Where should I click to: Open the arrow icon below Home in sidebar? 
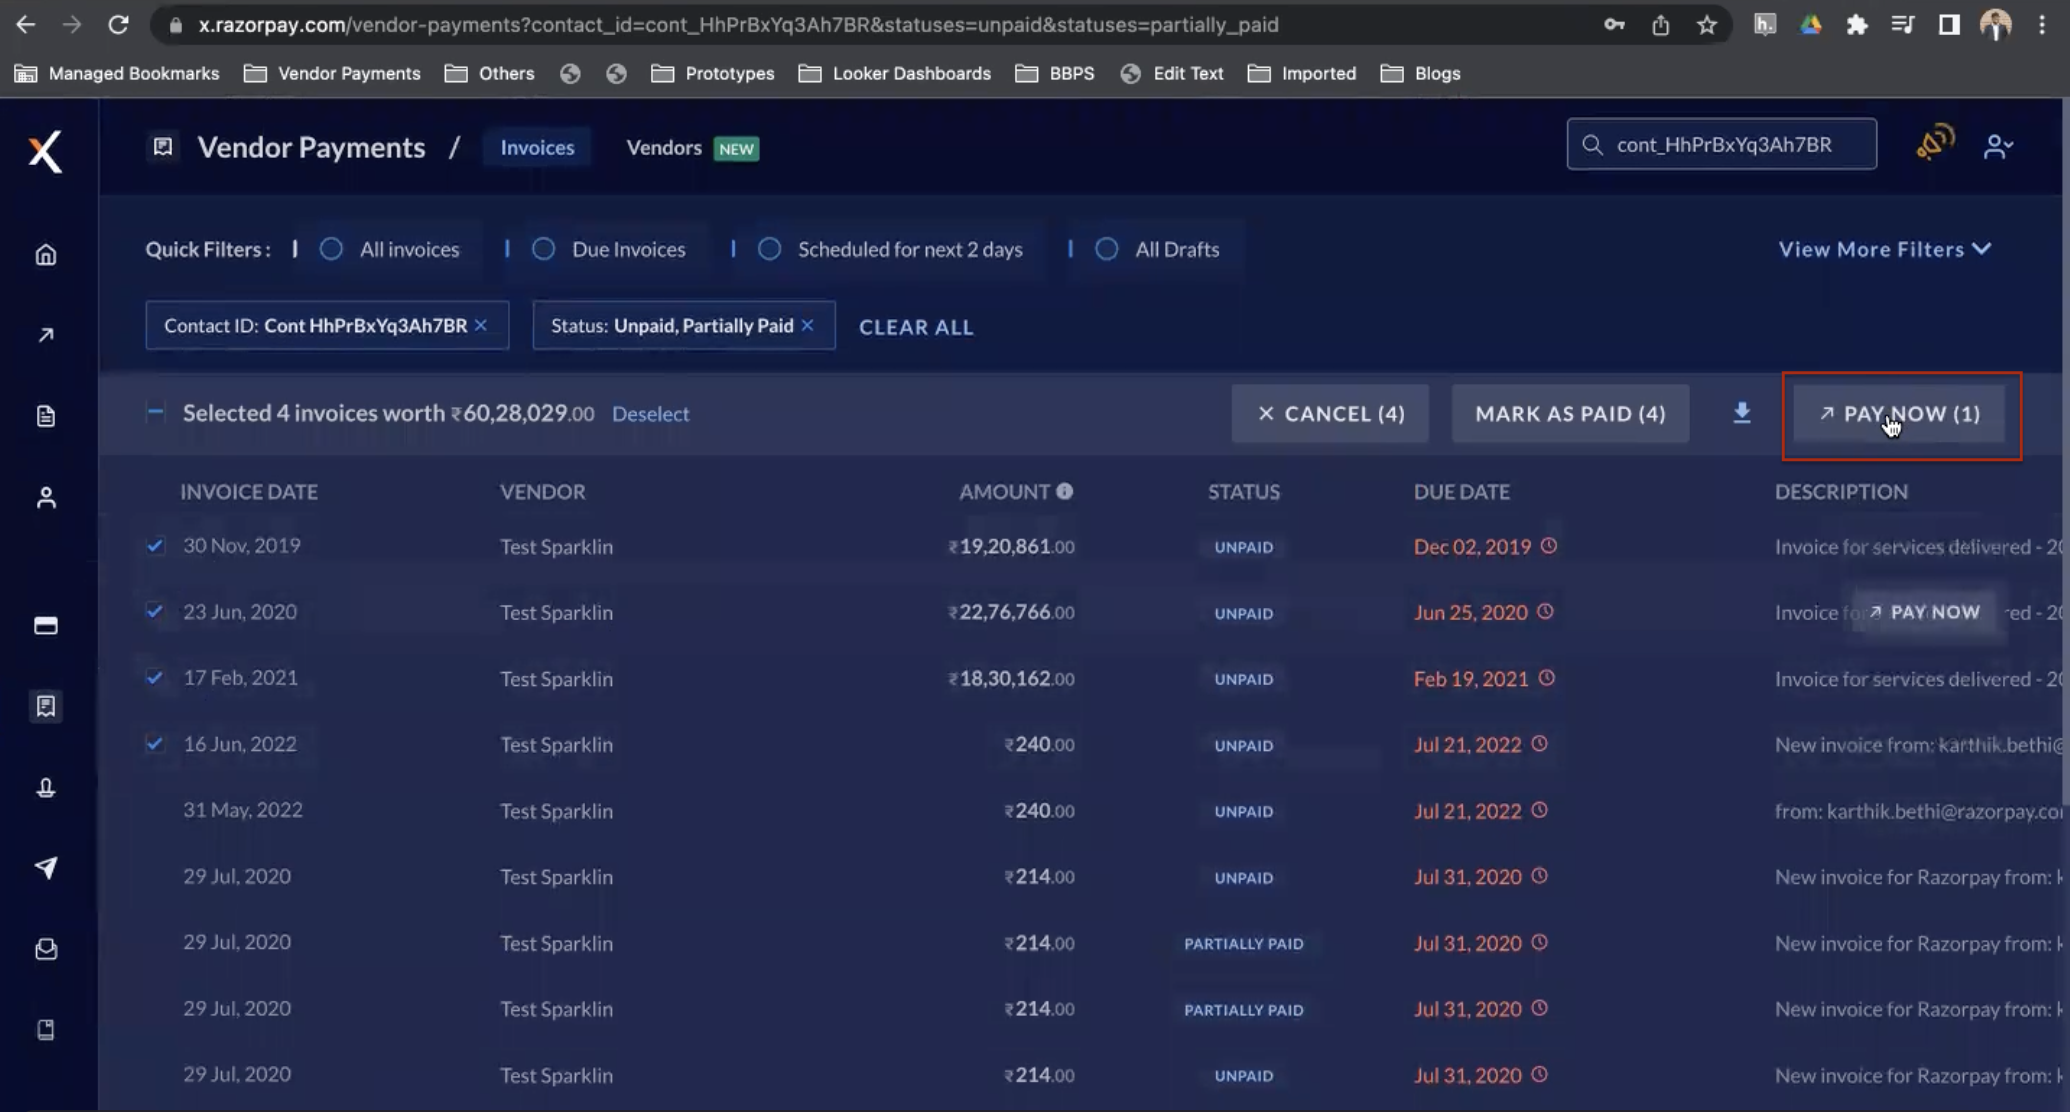(x=46, y=335)
